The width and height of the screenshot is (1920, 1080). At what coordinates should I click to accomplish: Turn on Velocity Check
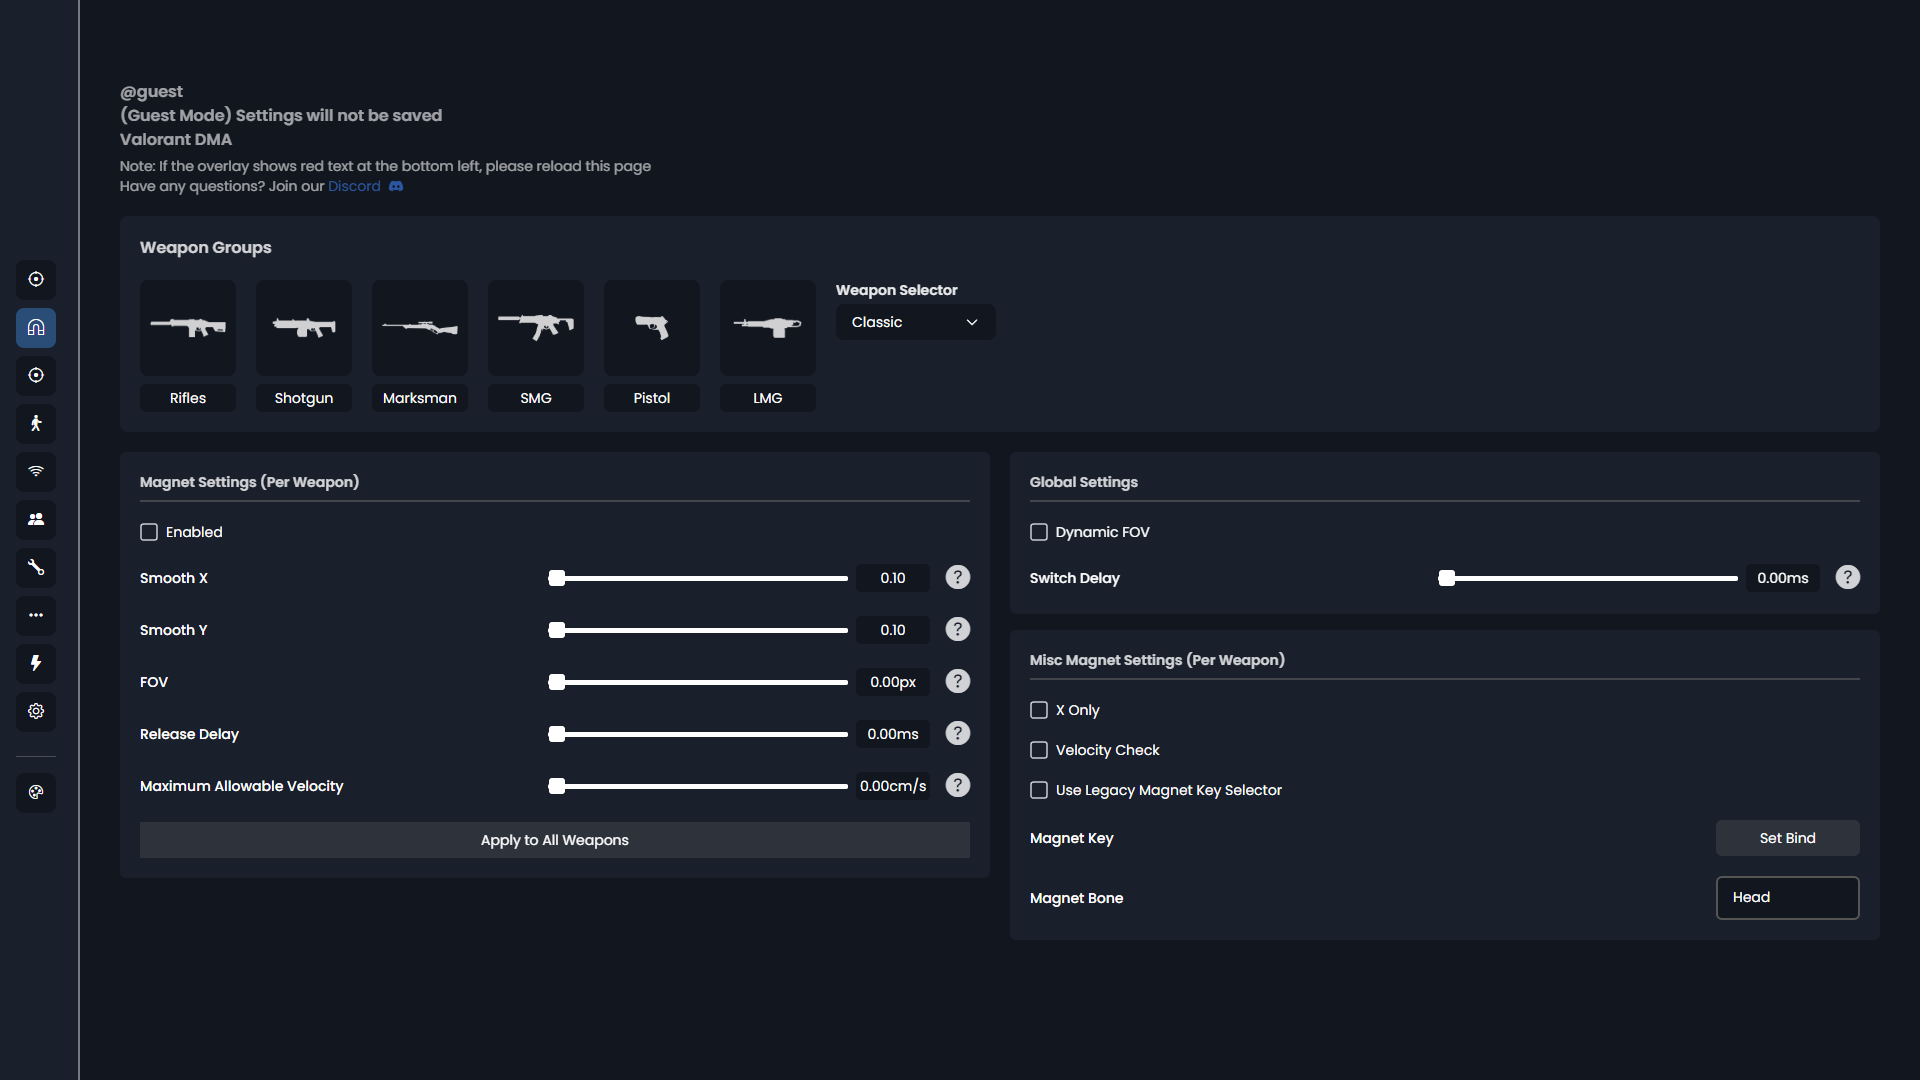pyautogui.click(x=1039, y=751)
